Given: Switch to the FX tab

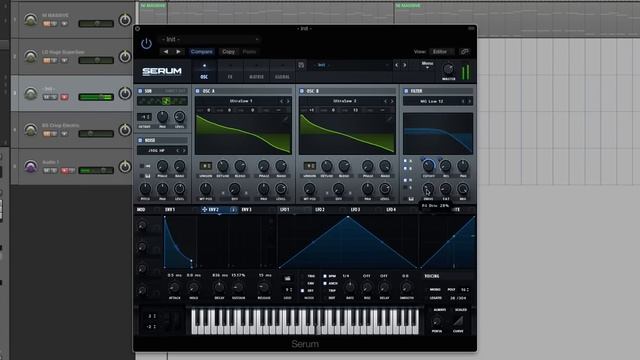Looking at the screenshot, I should tap(230, 71).
